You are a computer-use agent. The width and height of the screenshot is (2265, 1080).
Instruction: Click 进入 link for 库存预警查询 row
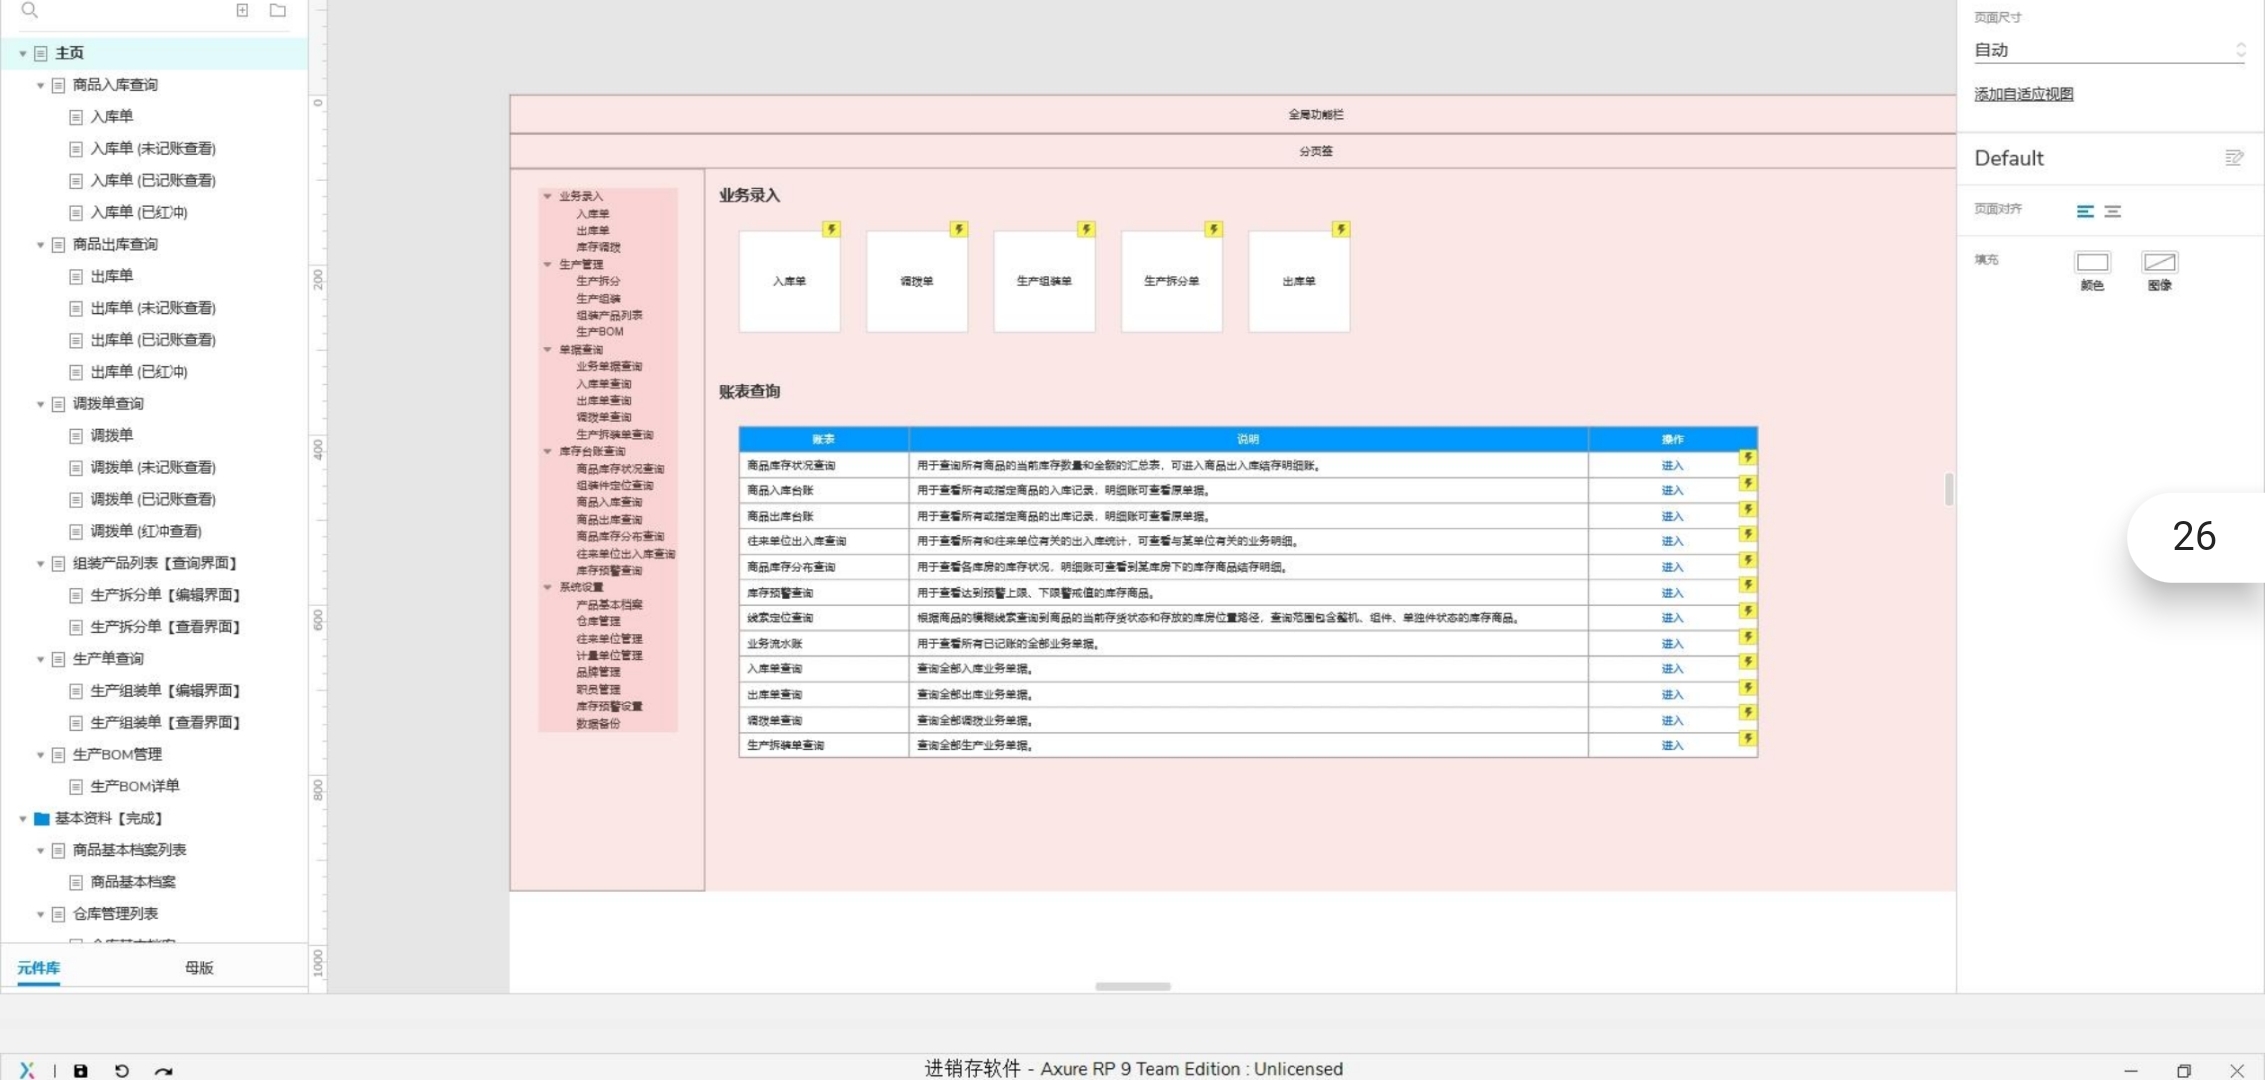pos(1672,593)
